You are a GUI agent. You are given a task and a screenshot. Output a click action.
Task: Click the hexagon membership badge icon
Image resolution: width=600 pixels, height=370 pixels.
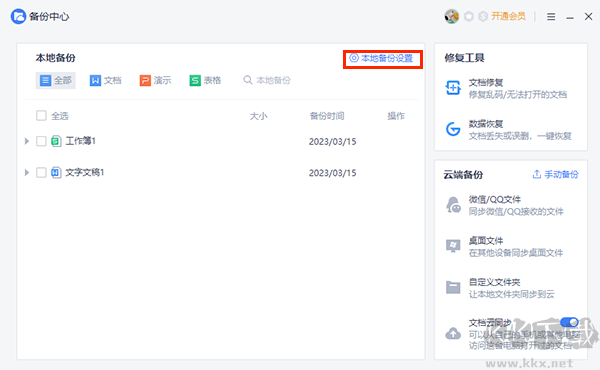(x=469, y=16)
